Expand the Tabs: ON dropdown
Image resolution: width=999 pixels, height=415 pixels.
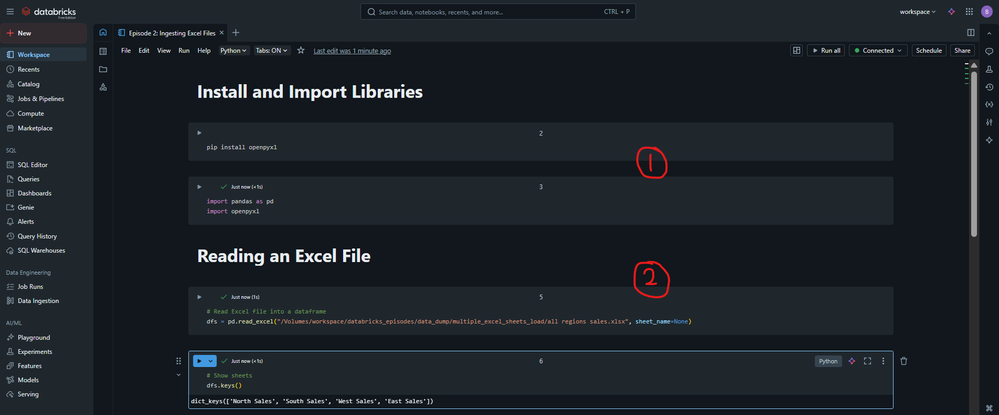coord(272,50)
